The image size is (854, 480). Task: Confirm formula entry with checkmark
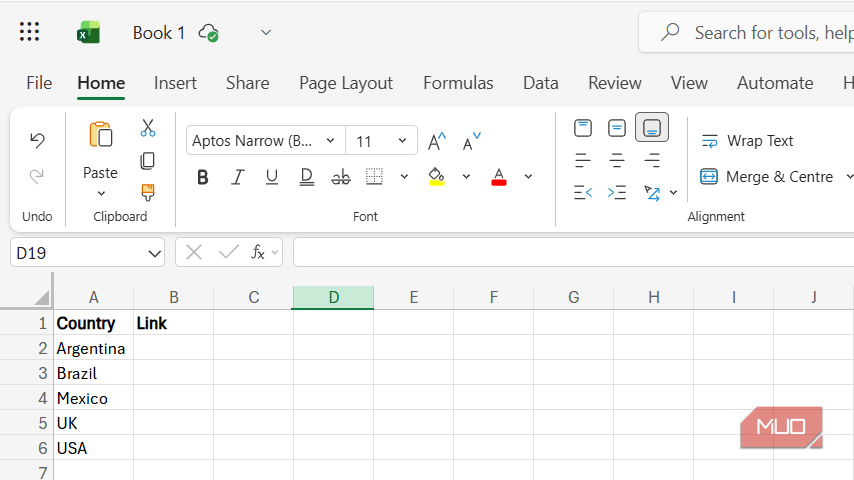pos(229,252)
